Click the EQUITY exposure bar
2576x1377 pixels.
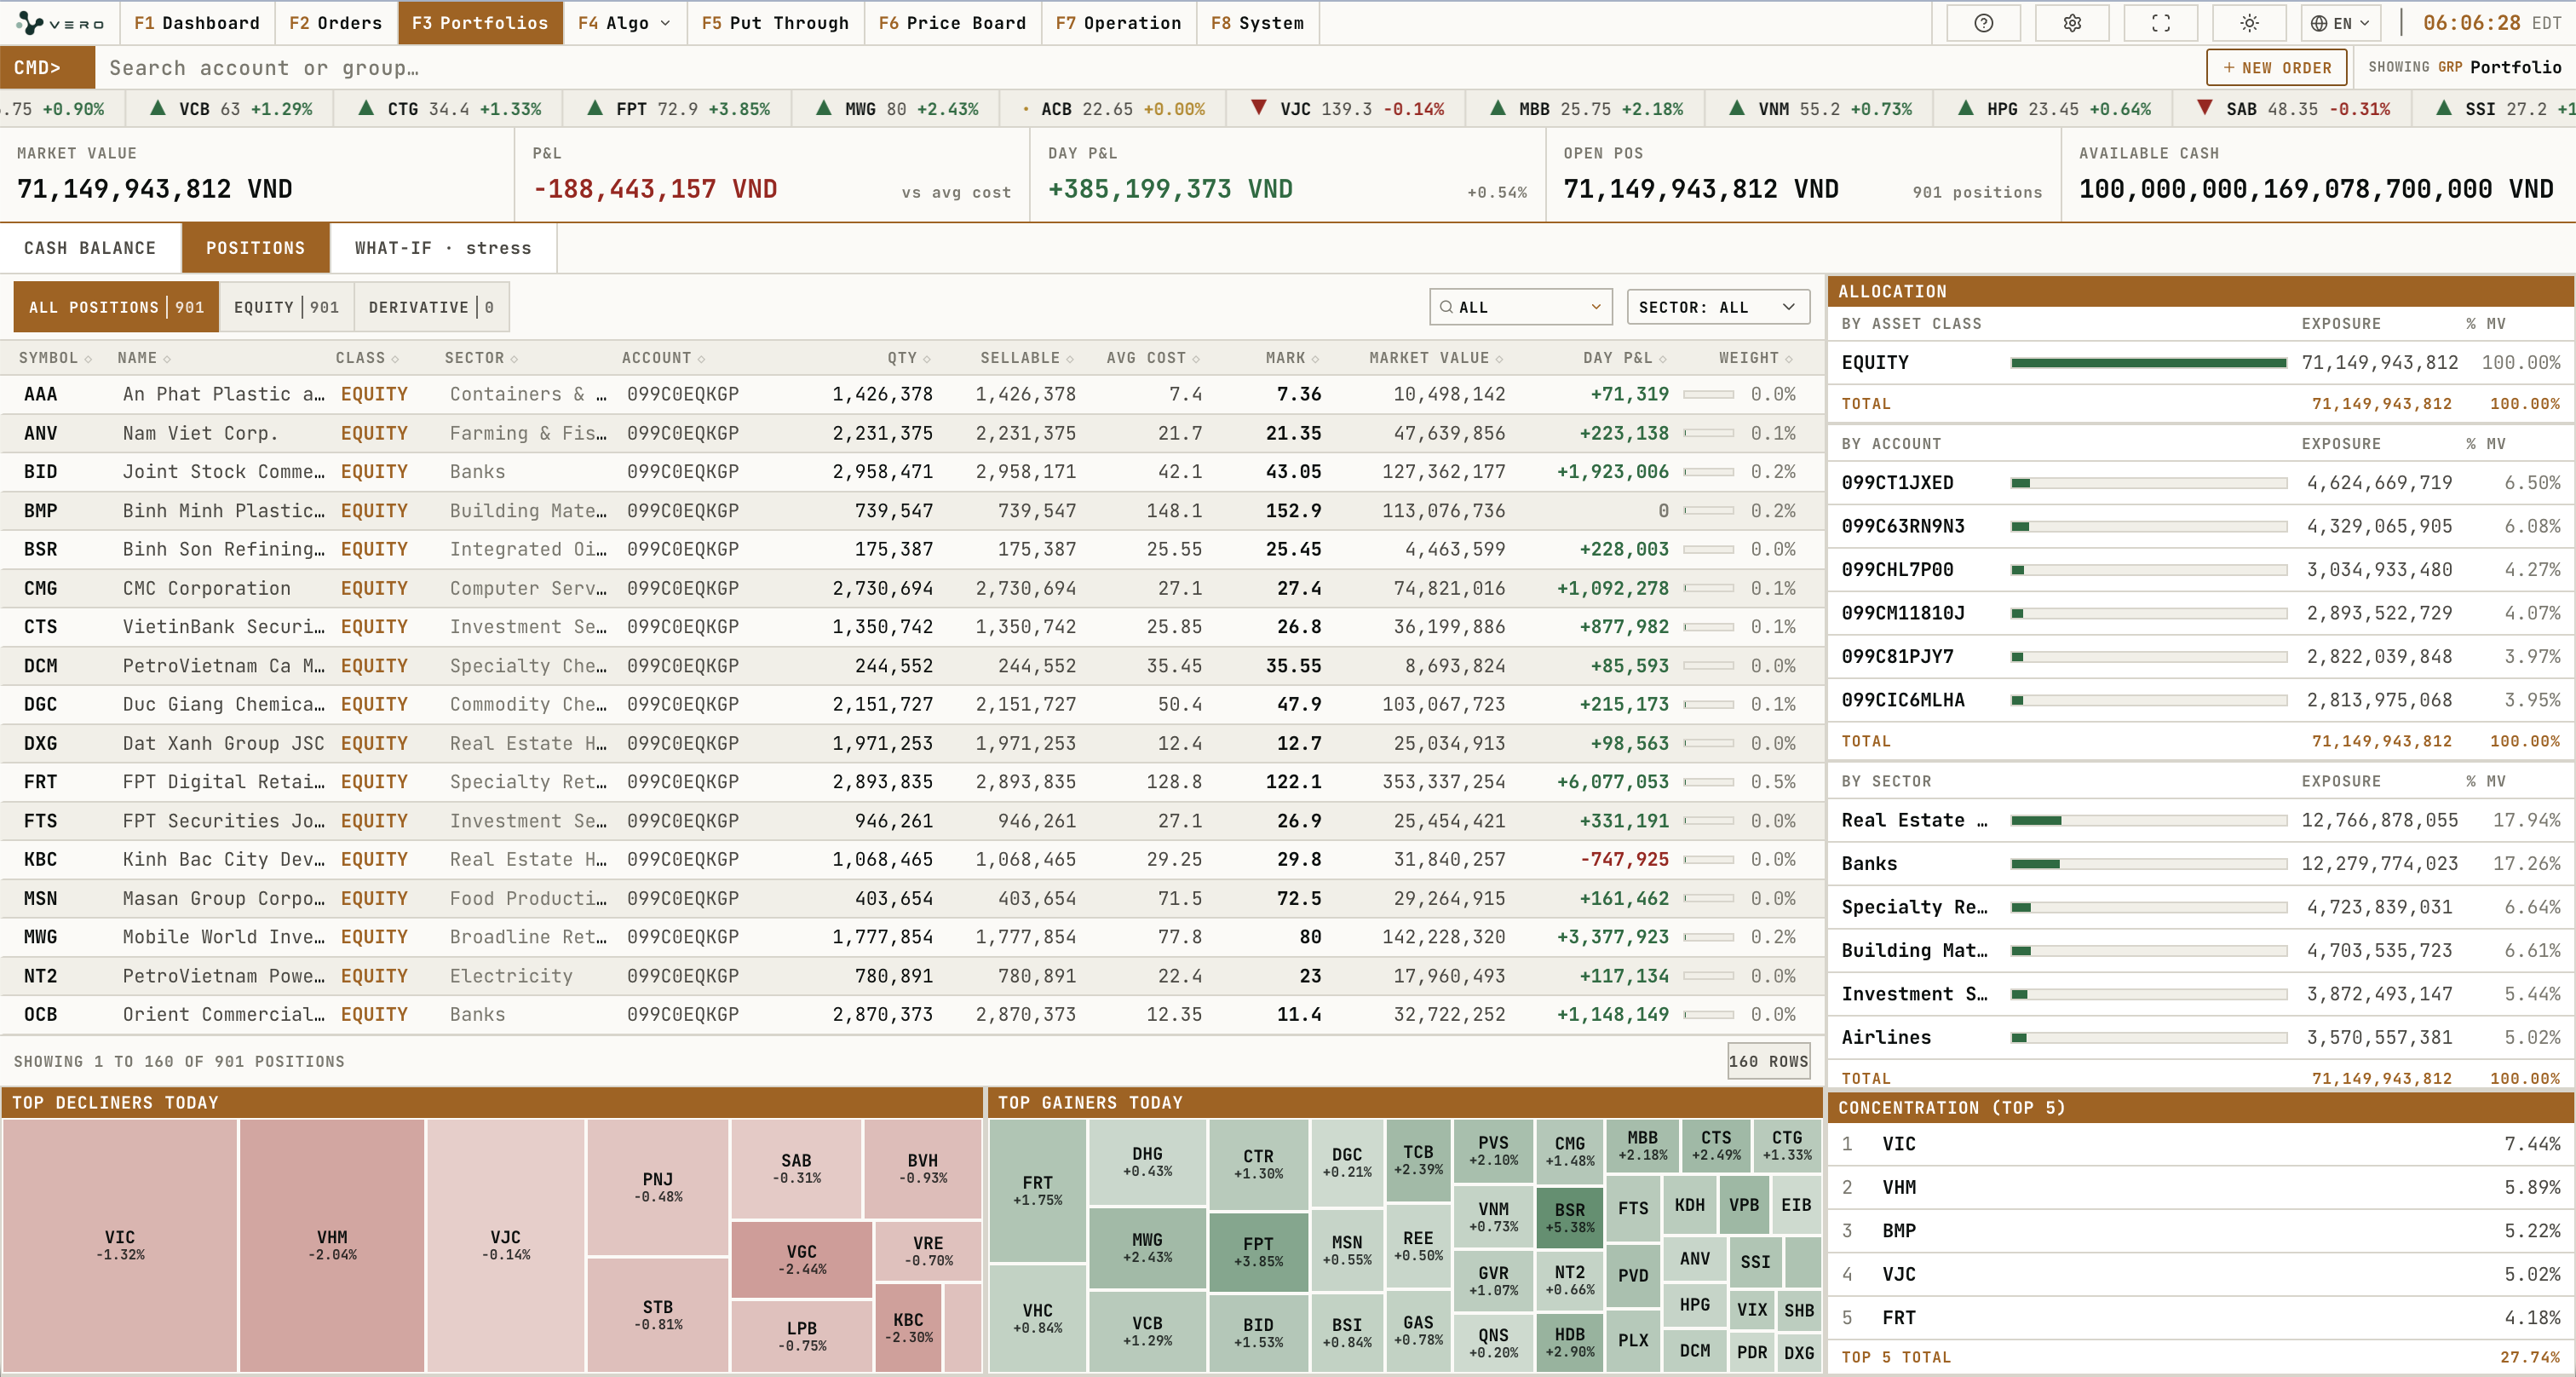point(2148,363)
